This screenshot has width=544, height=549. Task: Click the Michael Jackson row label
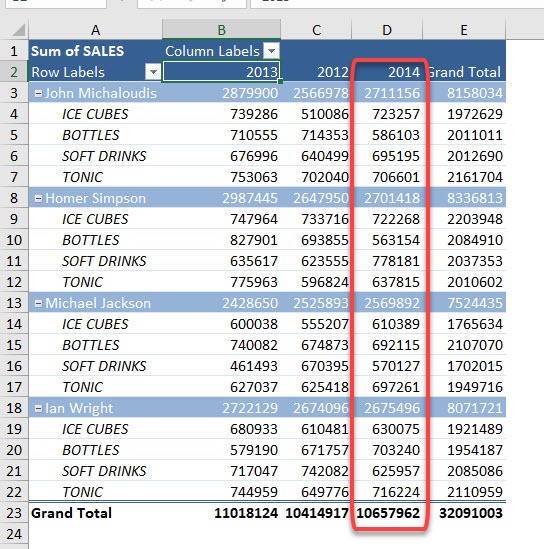point(98,303)
